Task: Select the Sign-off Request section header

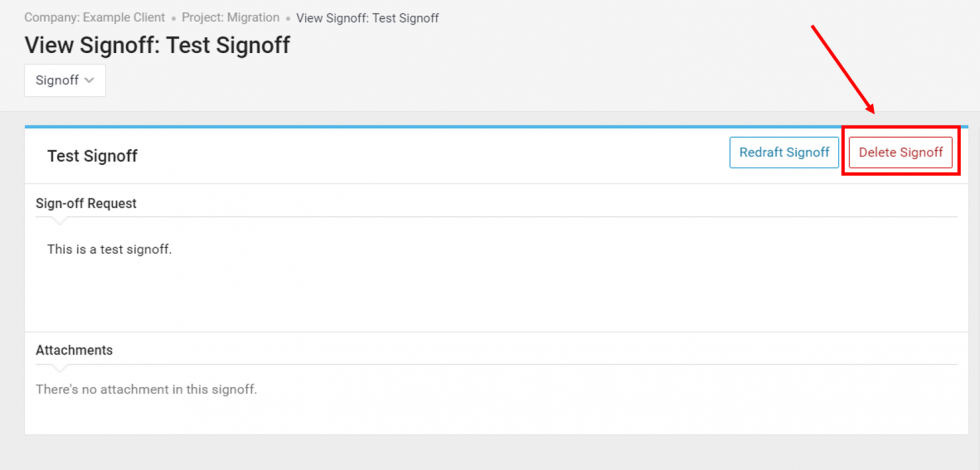Action: click(86, 203)
